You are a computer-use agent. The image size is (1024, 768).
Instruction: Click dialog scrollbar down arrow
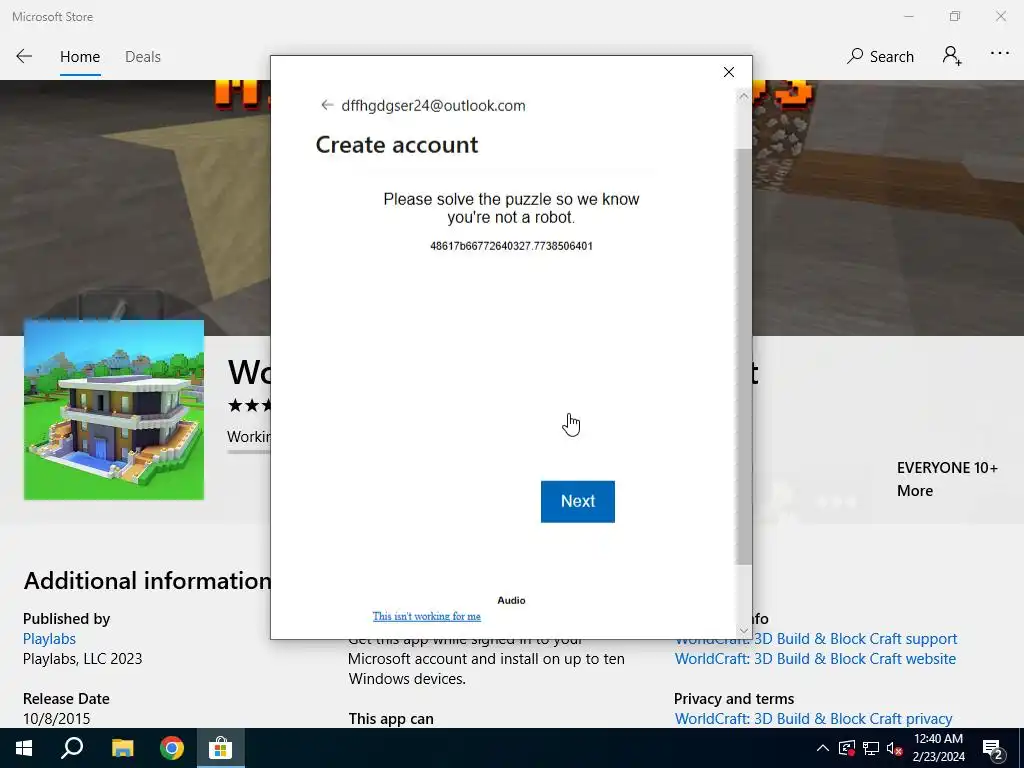[743, 631]
